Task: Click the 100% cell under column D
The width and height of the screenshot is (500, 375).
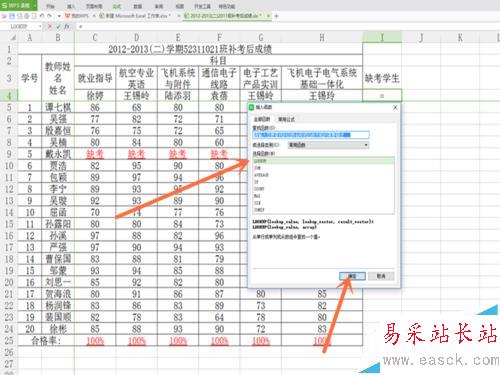Action: tap(136, 341)
